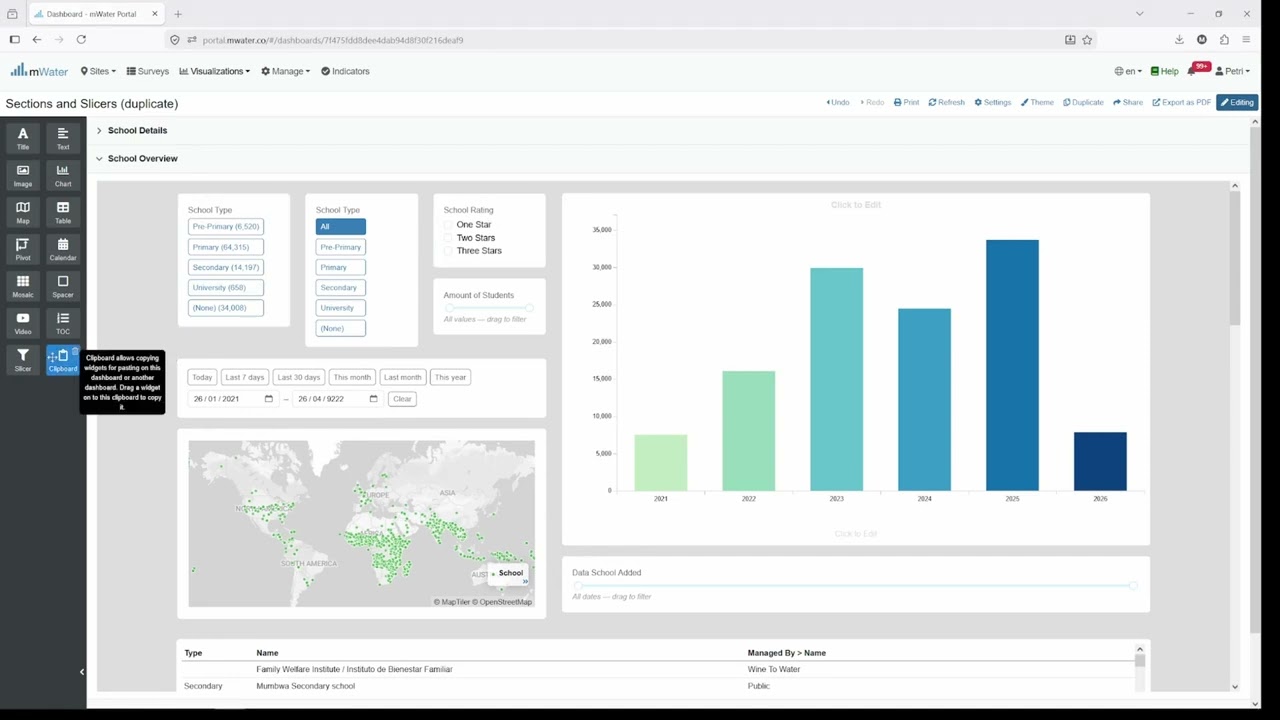Expand the School map layer legend
The width and height of the screenshot is (1280, 720).
click(x=525, y=581)
